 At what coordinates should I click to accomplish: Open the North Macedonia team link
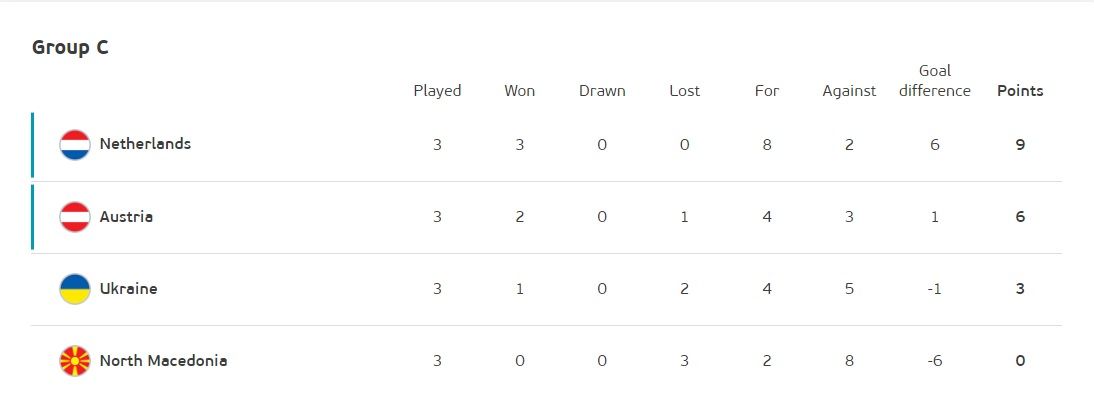click(x=163, y=360)
